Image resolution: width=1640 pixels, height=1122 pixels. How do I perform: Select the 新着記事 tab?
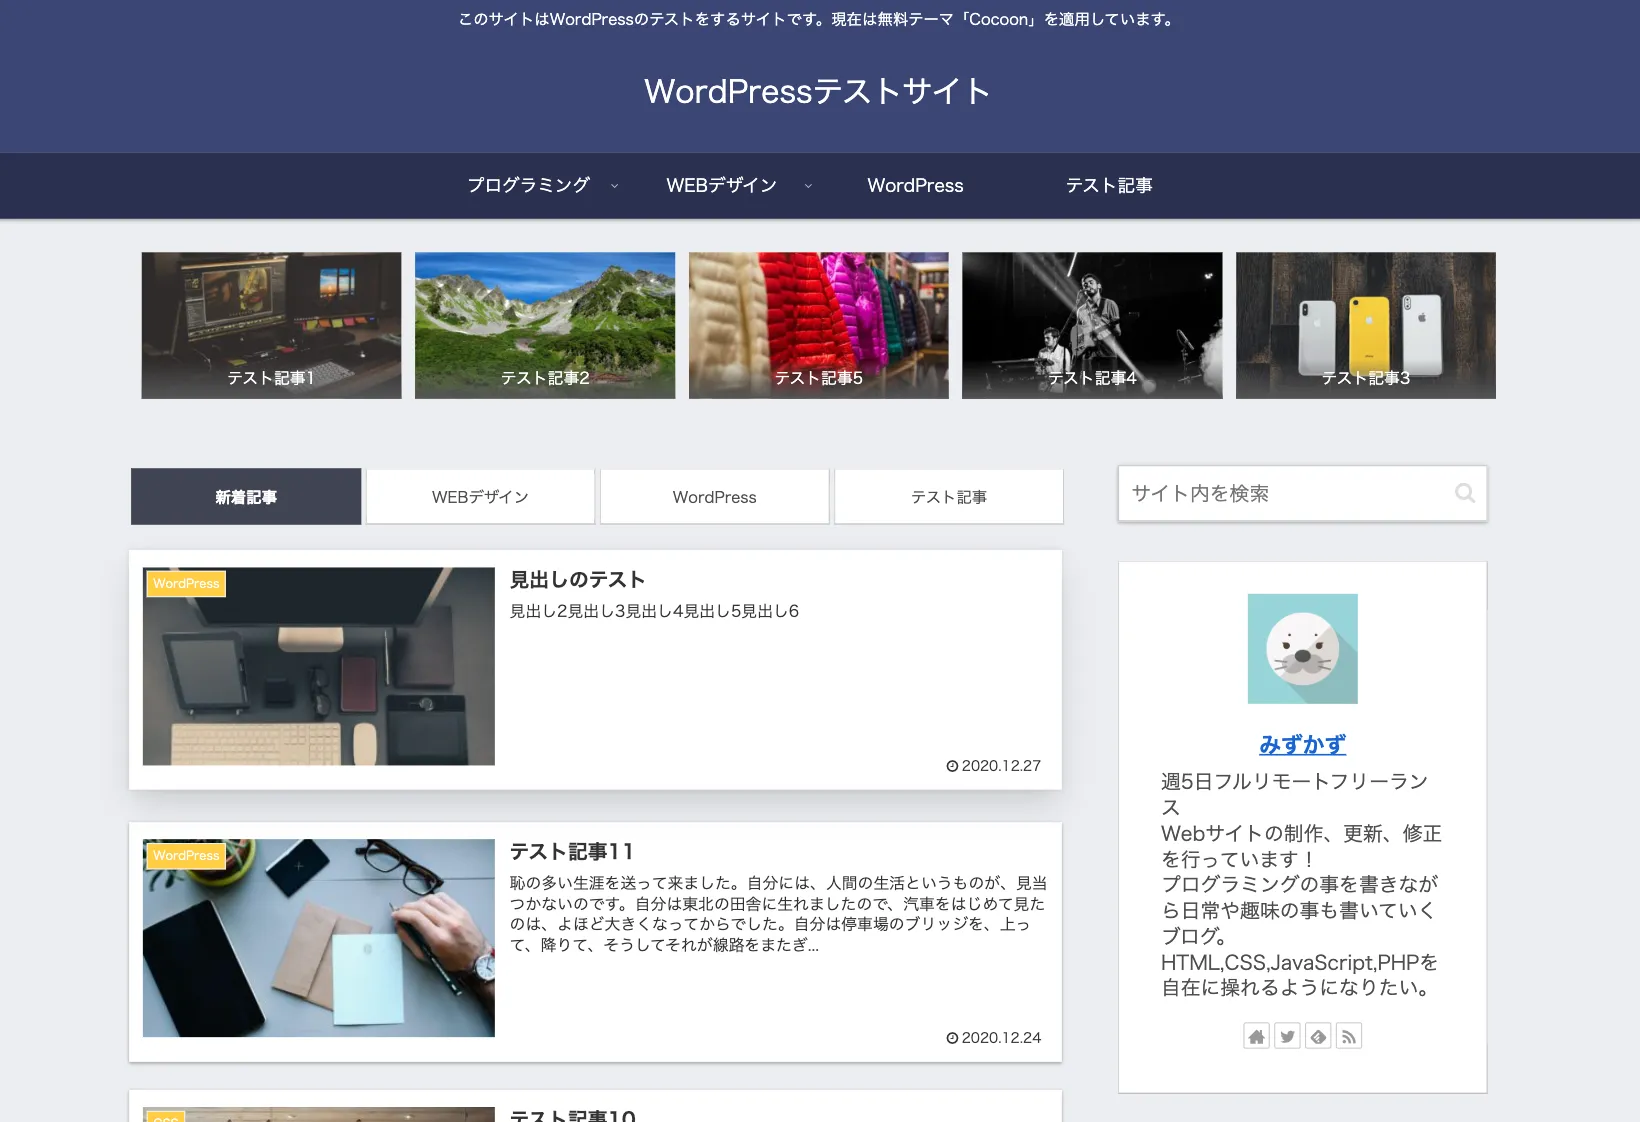[246, 497]
